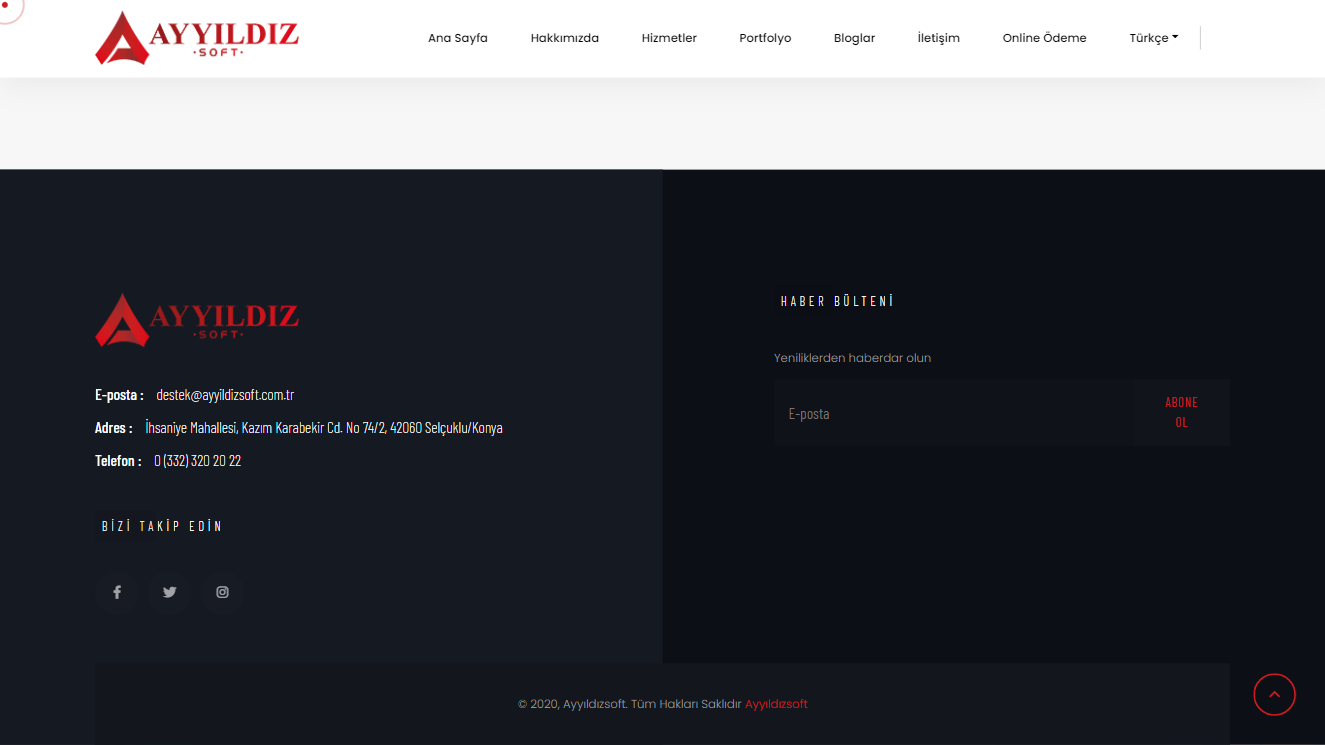The height and width of the screenshot is (745, 1325).
Task: Open the Hakkımızda menu item
Action: tap(564, 38)
